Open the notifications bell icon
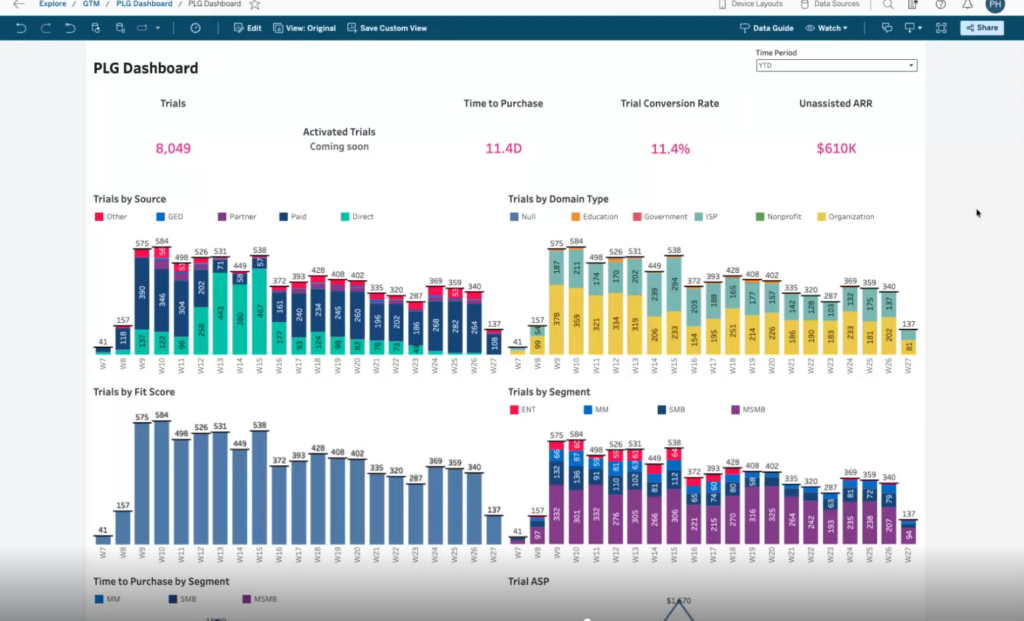The image size is (1024, 621). pyautogui.click(x=967, y=5)
